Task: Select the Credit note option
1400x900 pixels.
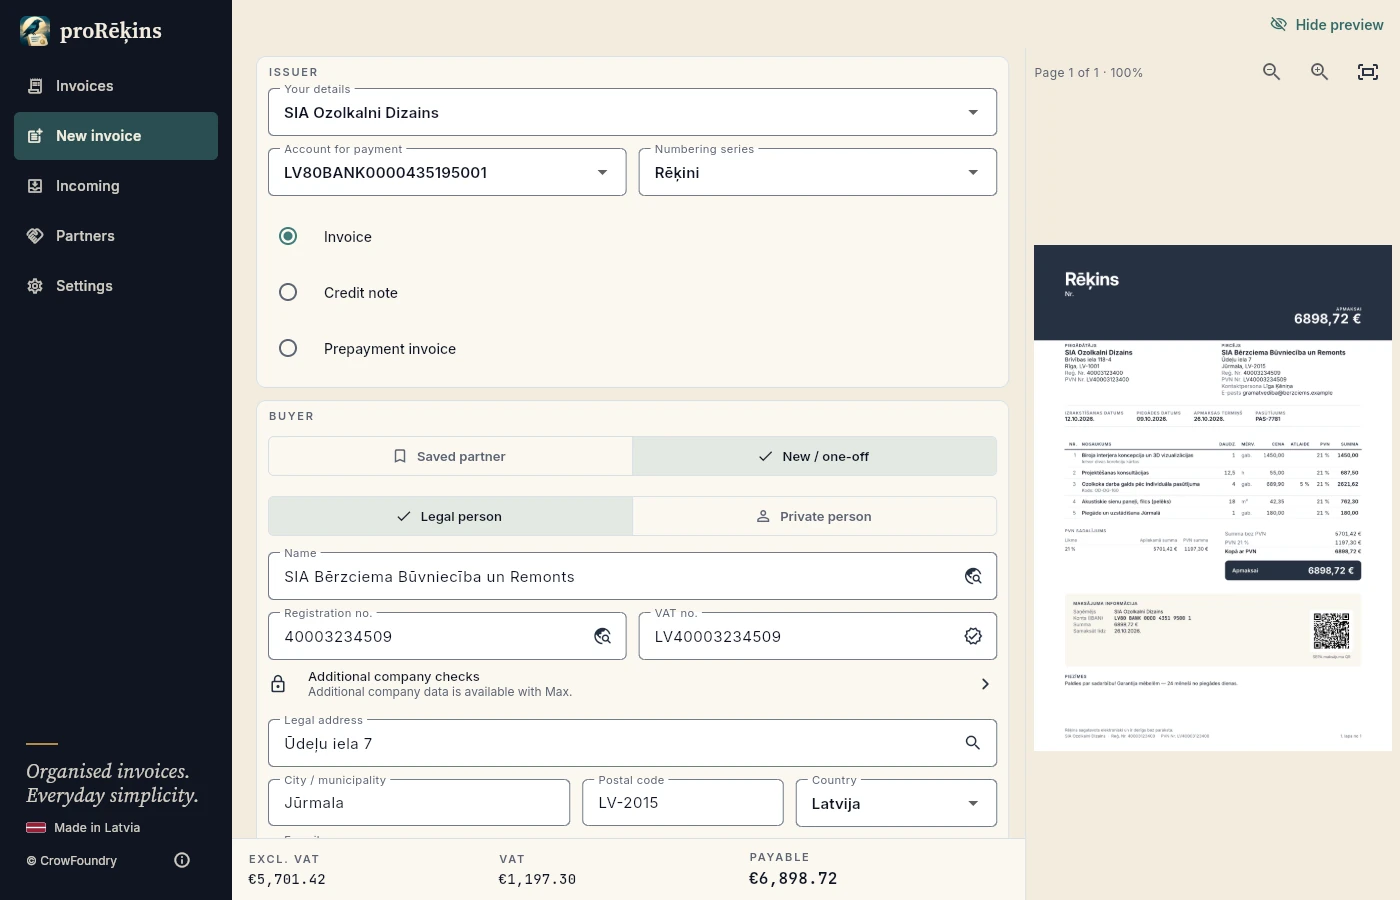Action: pyautogui.click(x=288, y=292)
